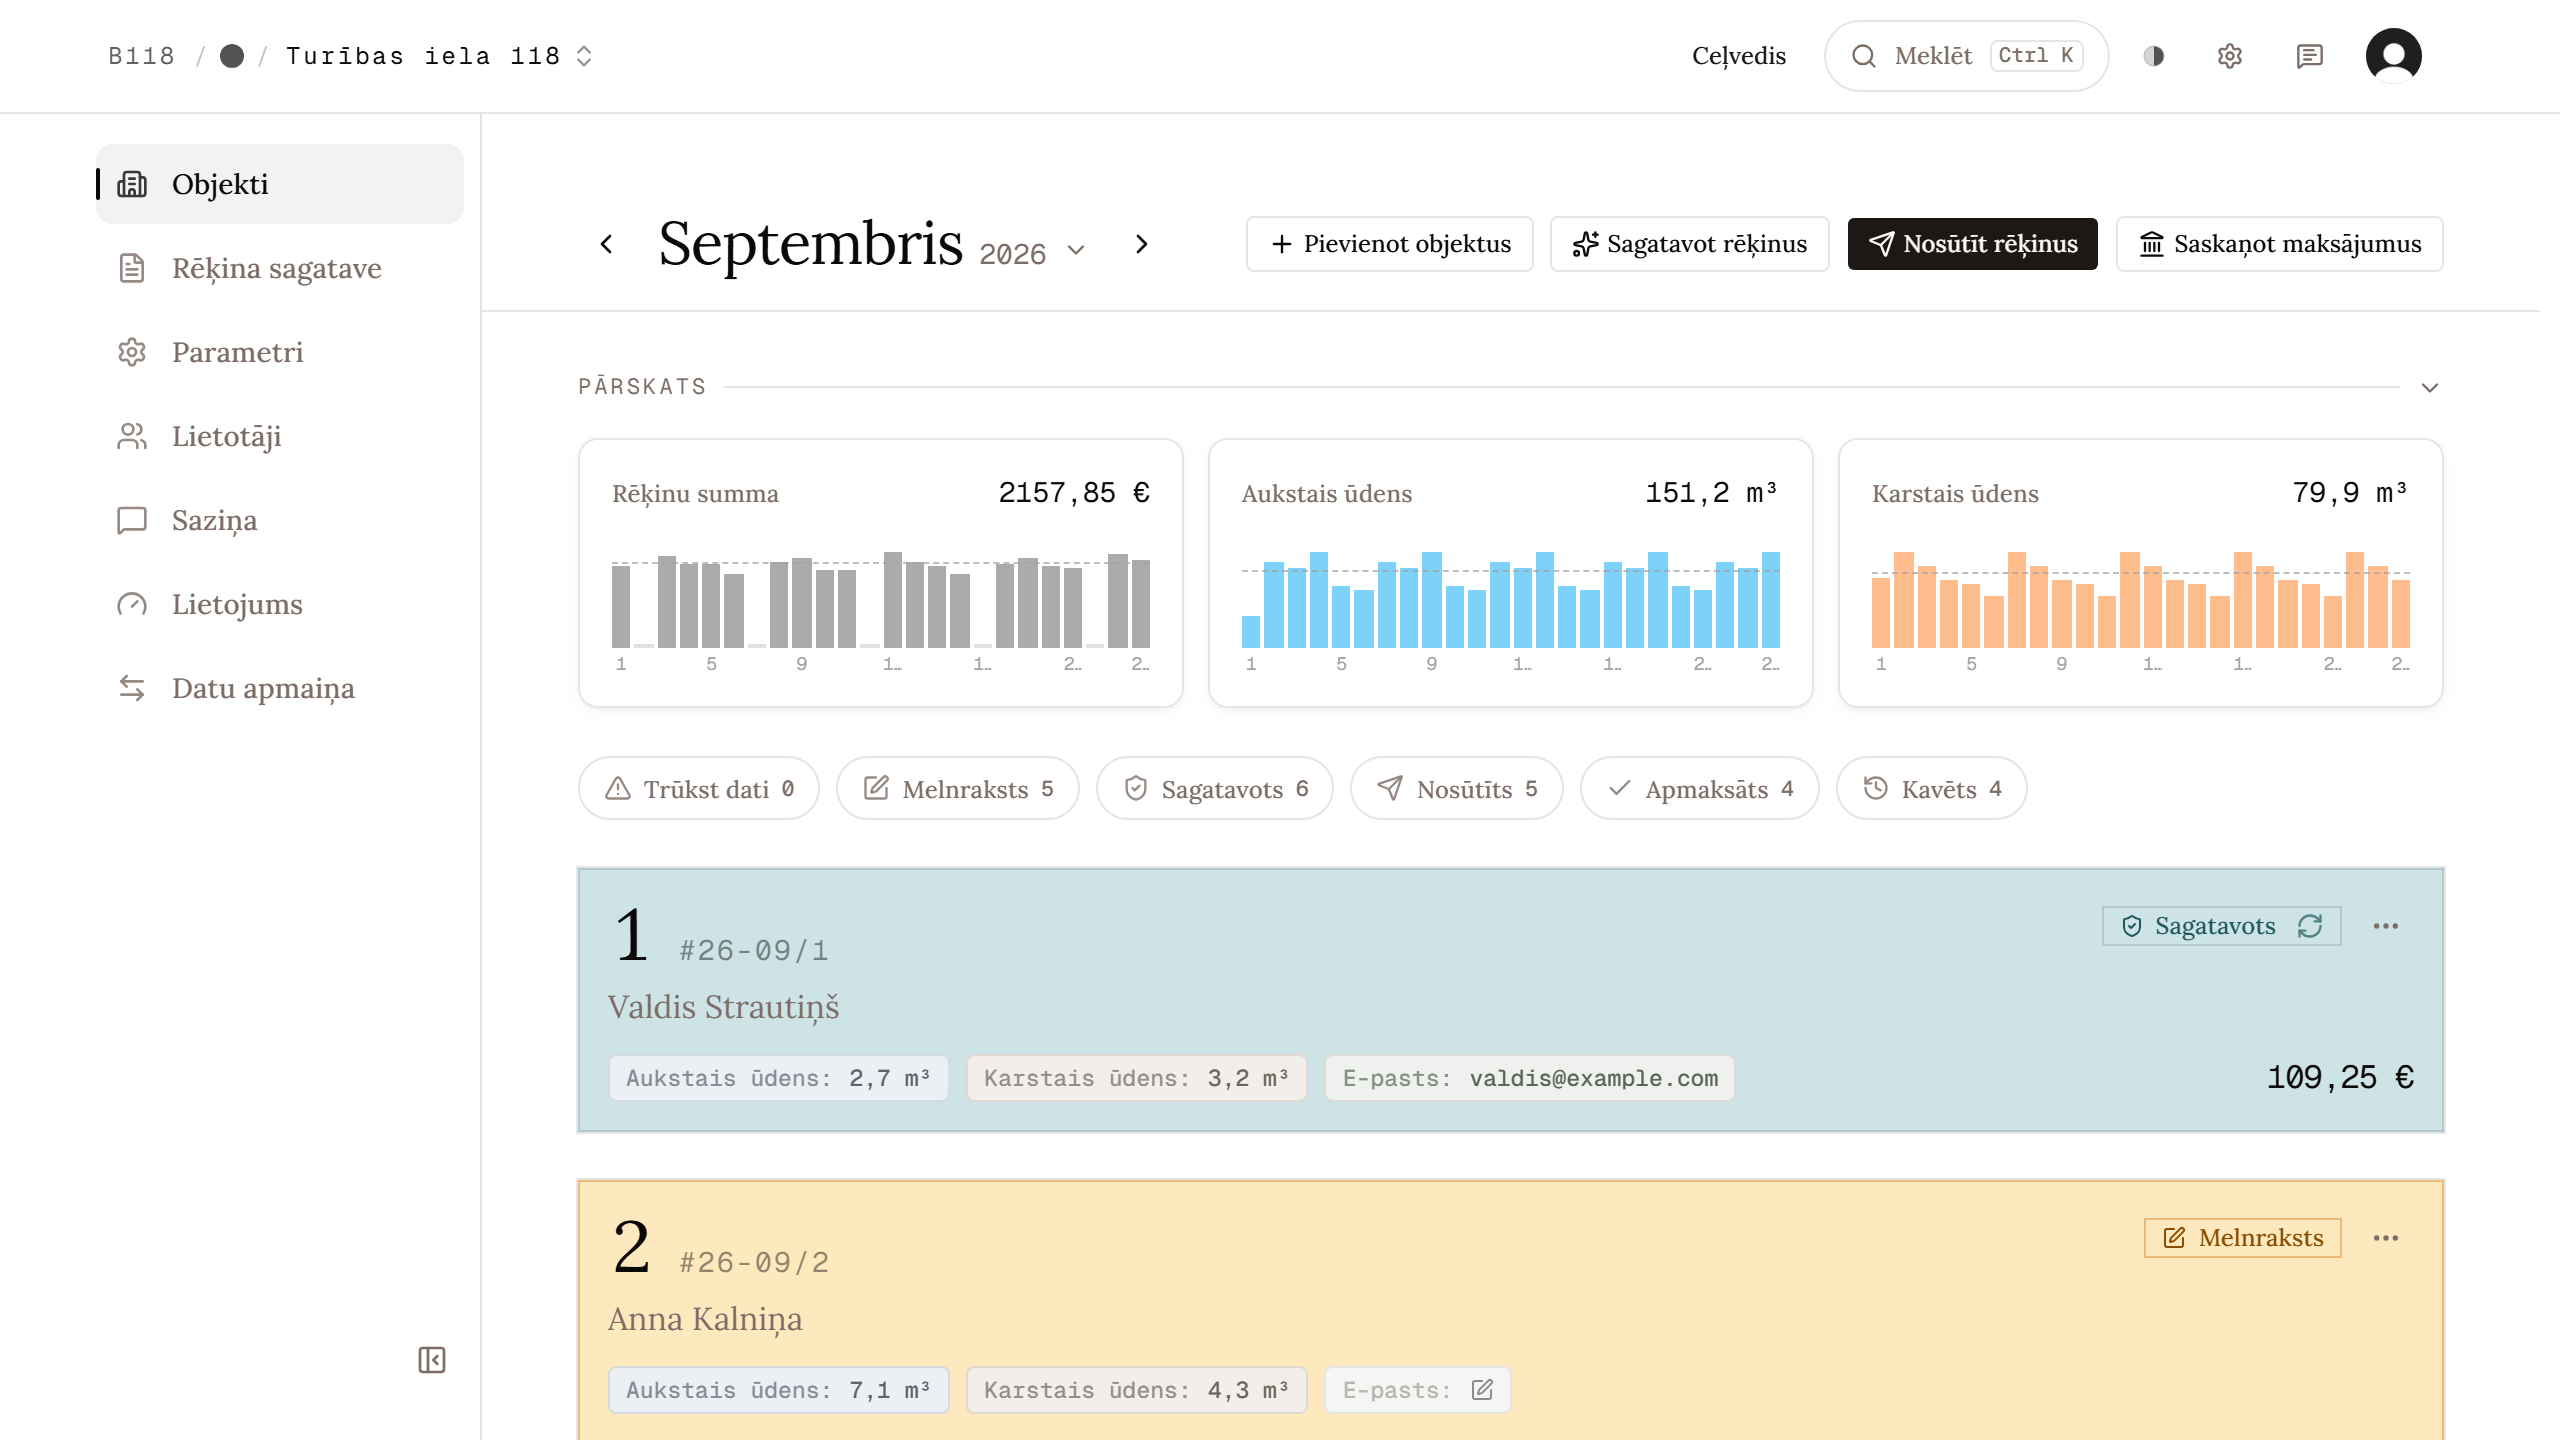Image resolution: width=2560 pixels, height=1440 pixels.
Task: Open the settings gear in header
Action: [x=2230, y=56]
